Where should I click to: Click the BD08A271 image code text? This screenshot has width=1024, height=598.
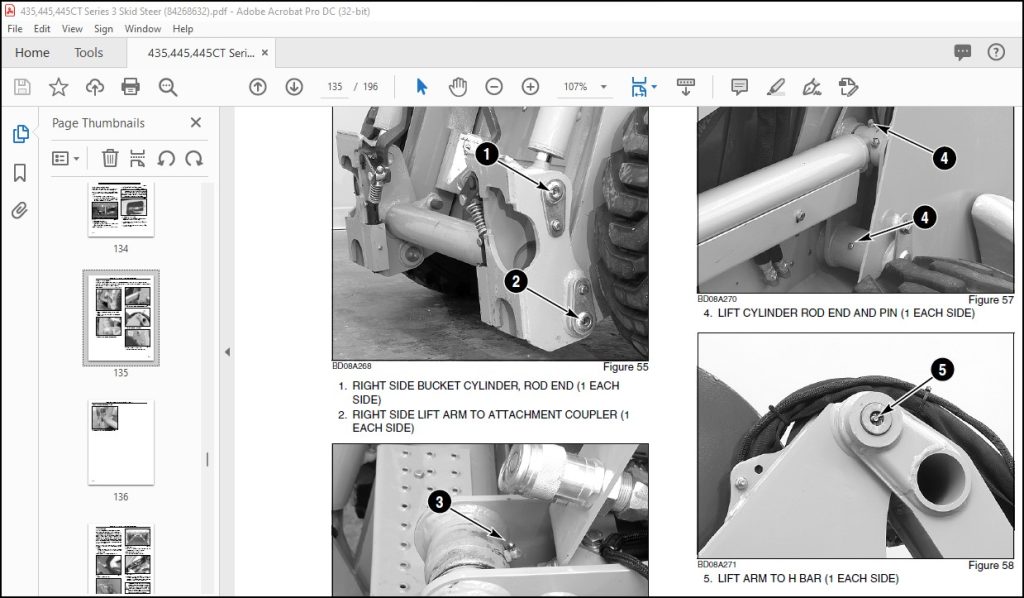tap(717, 565)
